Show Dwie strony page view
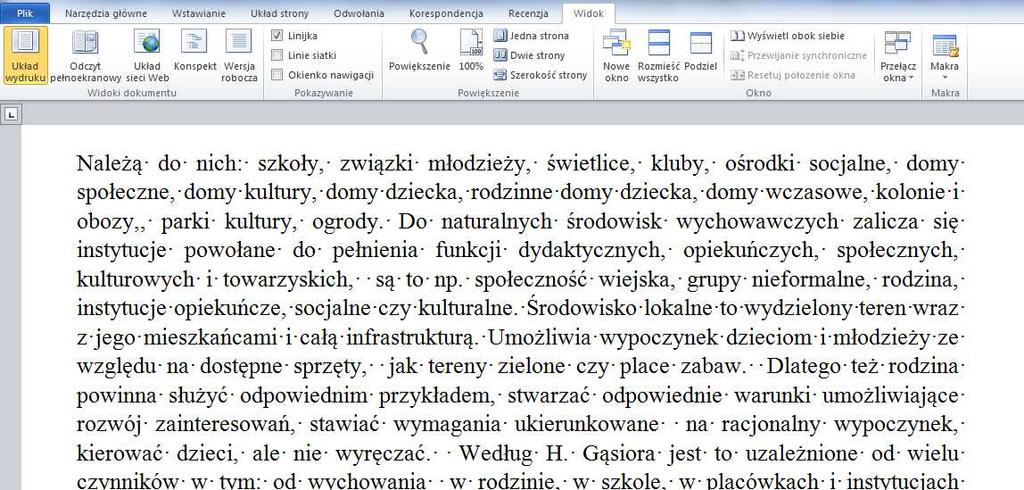The image size is (1024, 490). [529, 56]
